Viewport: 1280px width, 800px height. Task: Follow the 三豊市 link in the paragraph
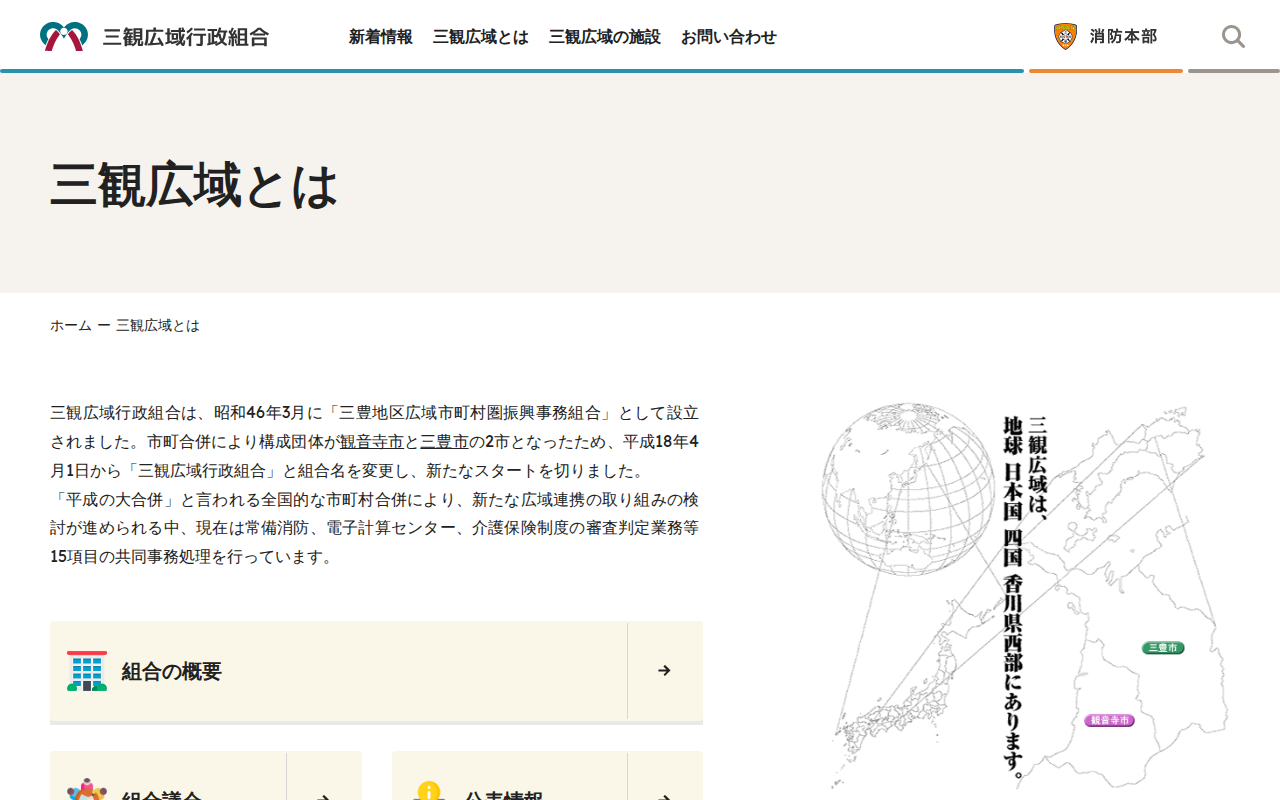(444, 441)
